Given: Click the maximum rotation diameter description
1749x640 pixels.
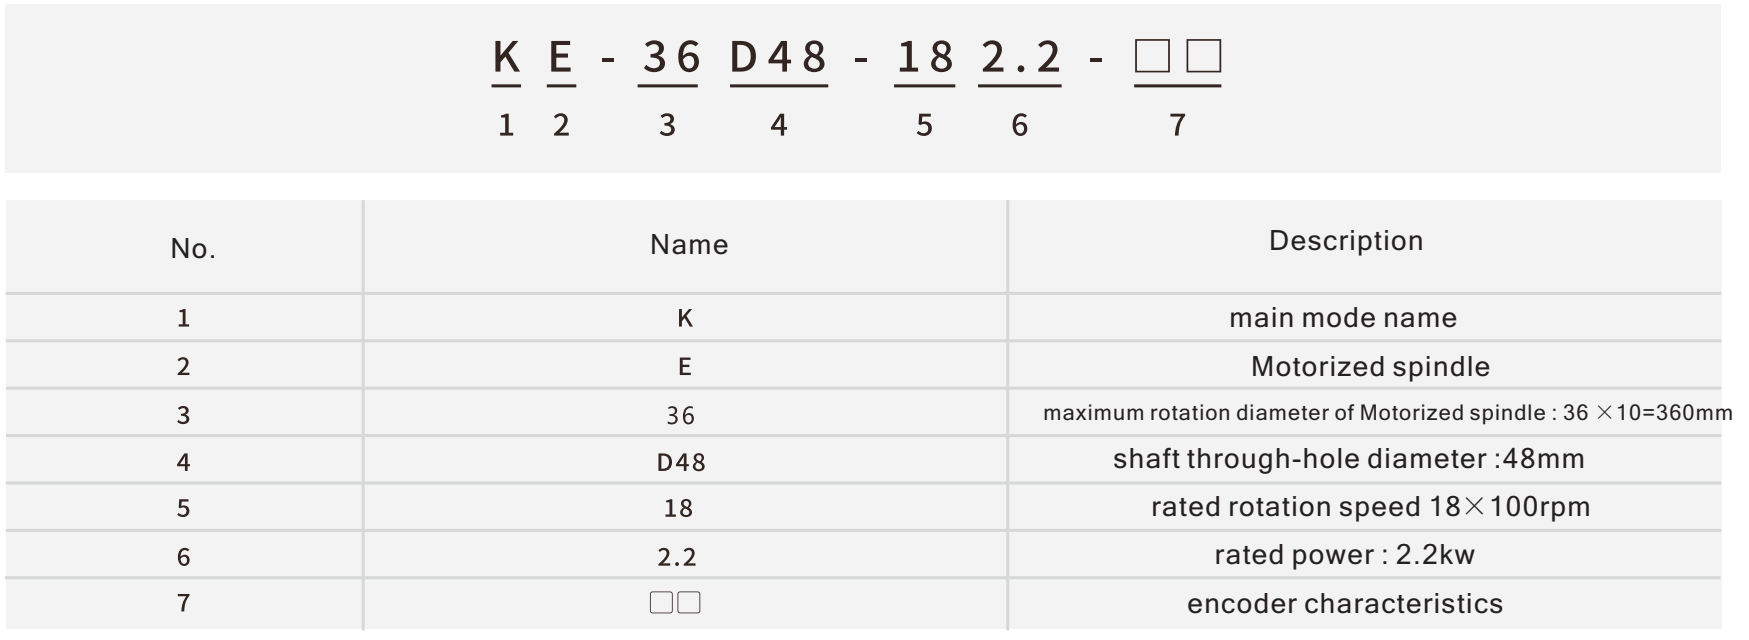Looking at the screenshot, I should [1387, 413].
